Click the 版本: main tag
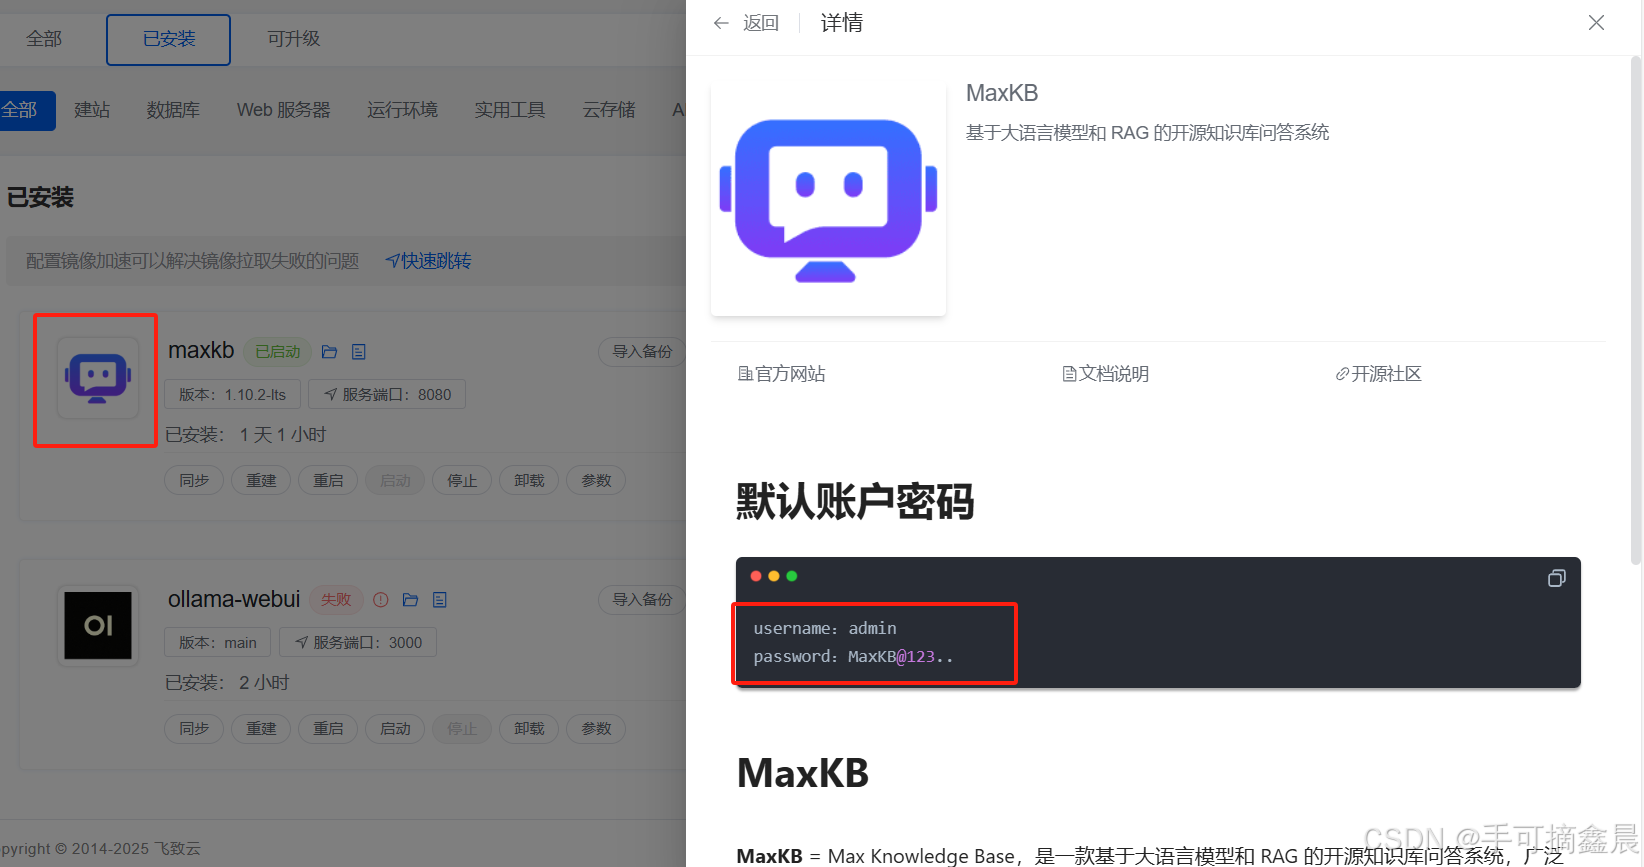1644x867 pixels. (x=218, y=643)
